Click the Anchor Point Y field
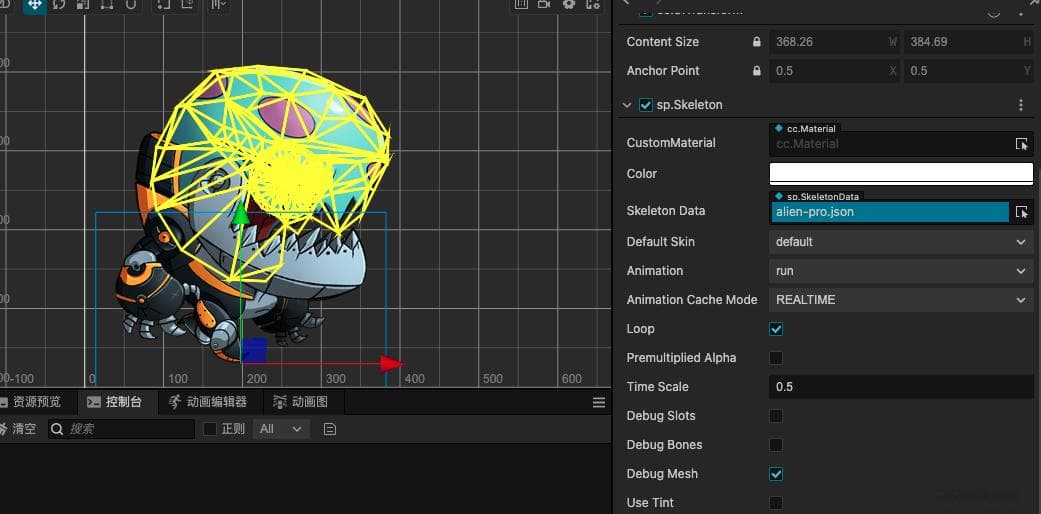The width and height of the screenshot is (1041, 514). [x=969, y=70]
